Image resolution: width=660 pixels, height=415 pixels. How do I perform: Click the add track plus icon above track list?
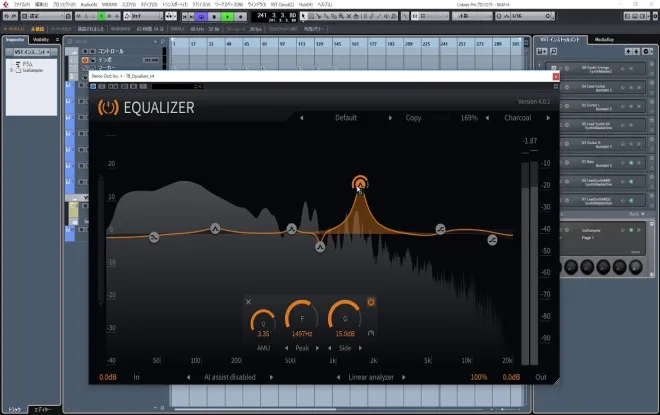[155, 42]
